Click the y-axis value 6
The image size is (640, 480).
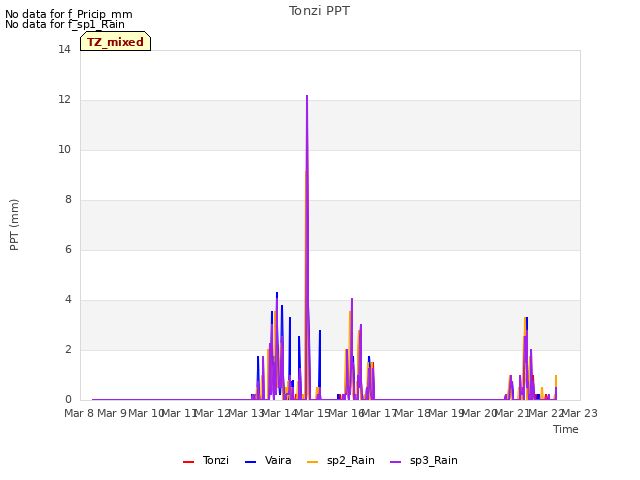[x=68, y=250]
